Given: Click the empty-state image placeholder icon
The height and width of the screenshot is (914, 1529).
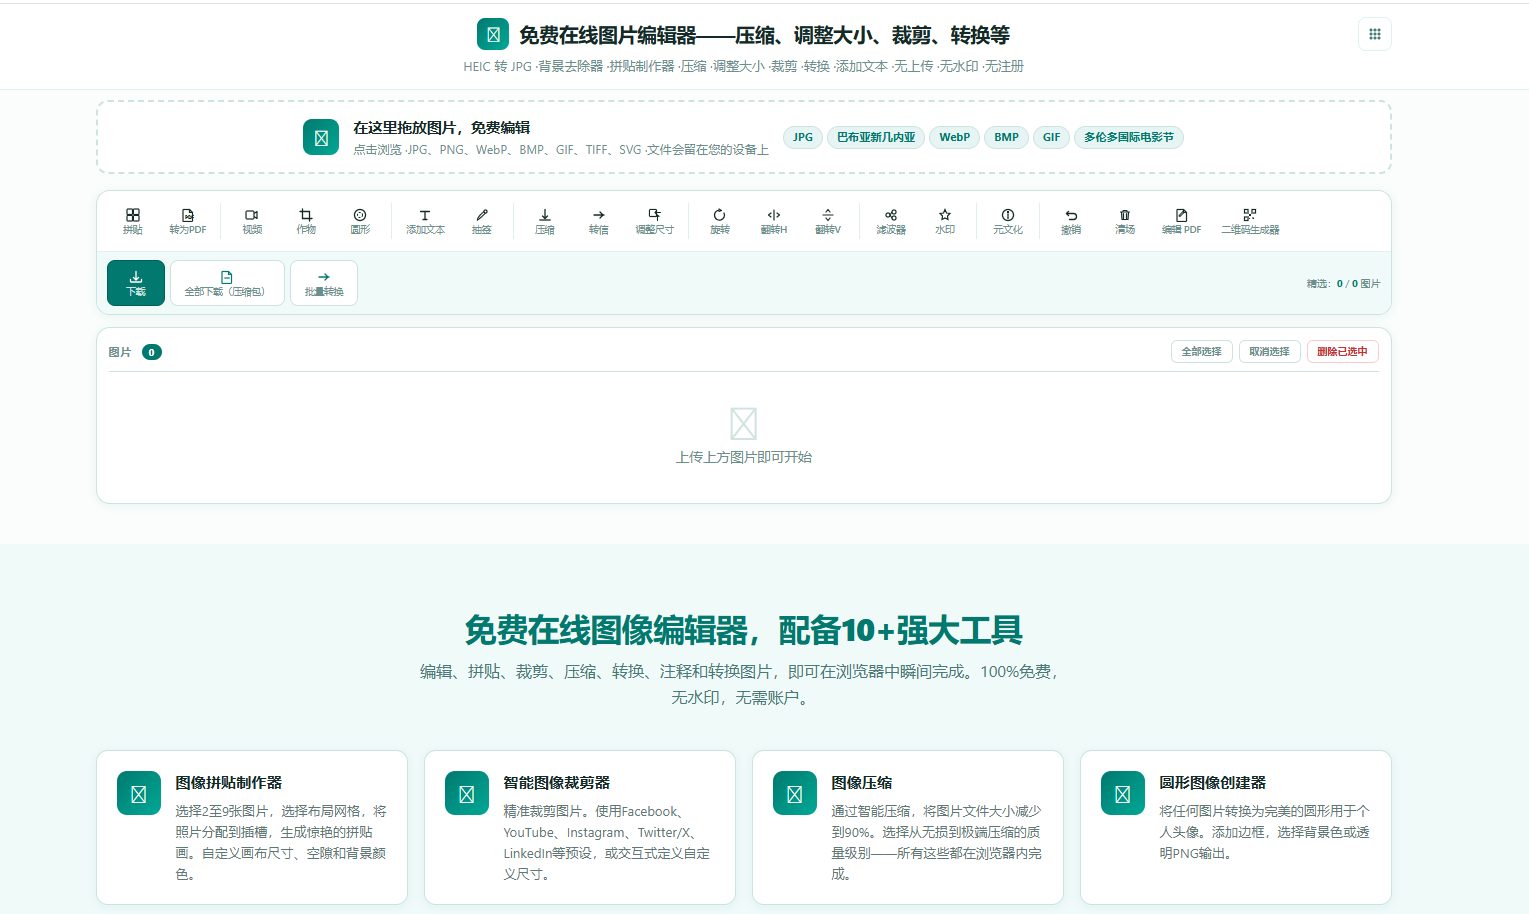Looking at the screenshot, I should point(744,424).
